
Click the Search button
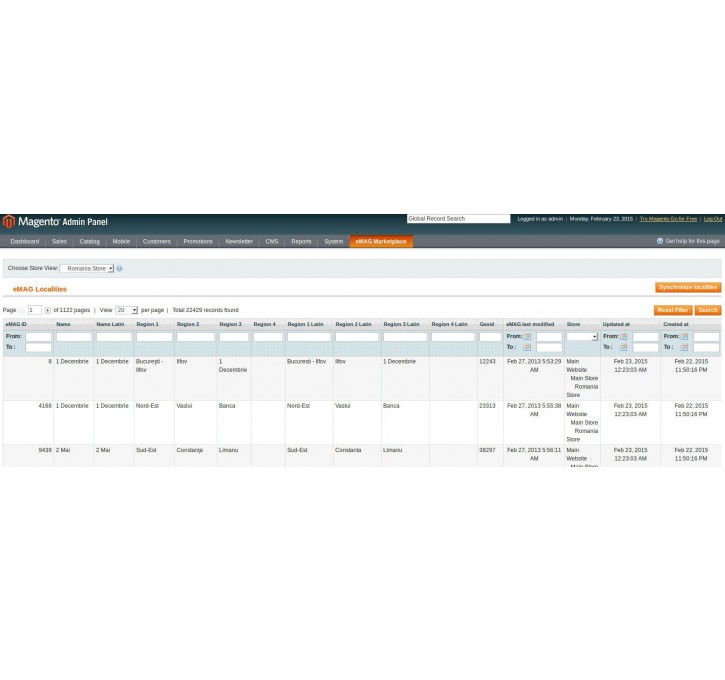pos(708,310)
